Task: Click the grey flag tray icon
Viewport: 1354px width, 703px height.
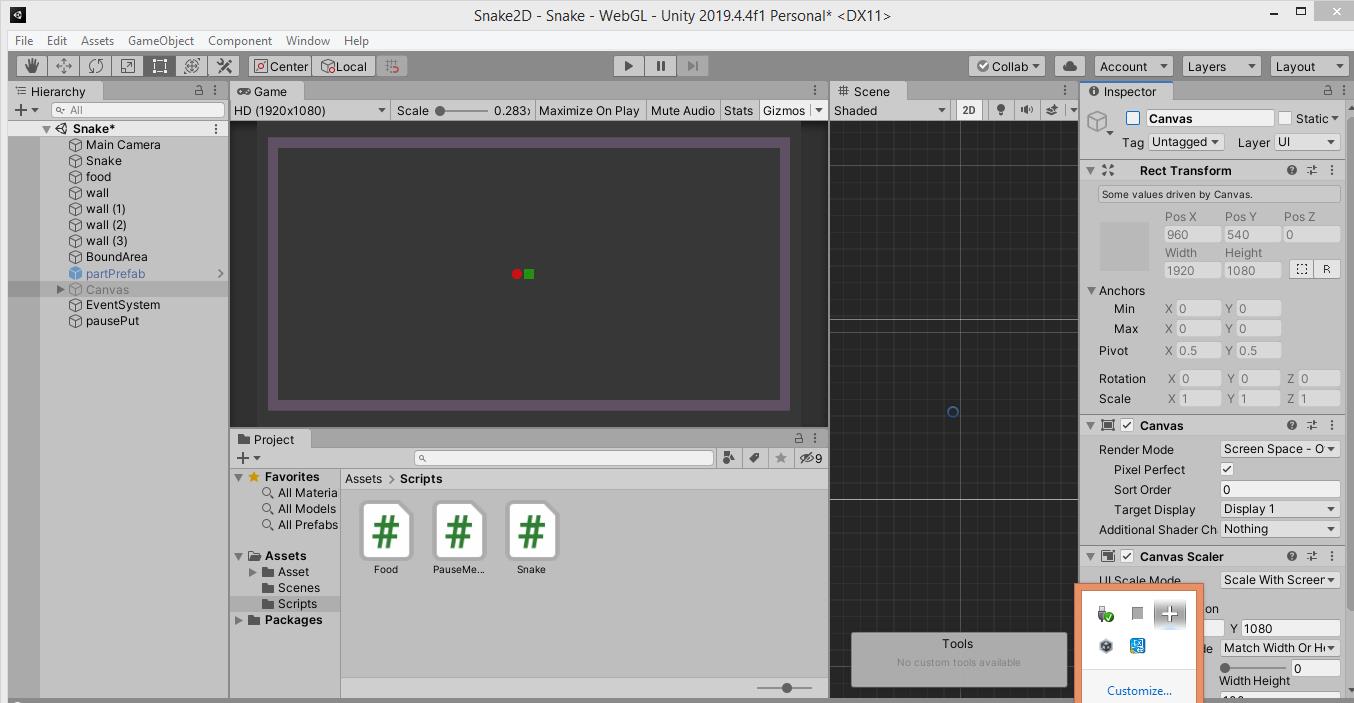Action: (1137, 614)
